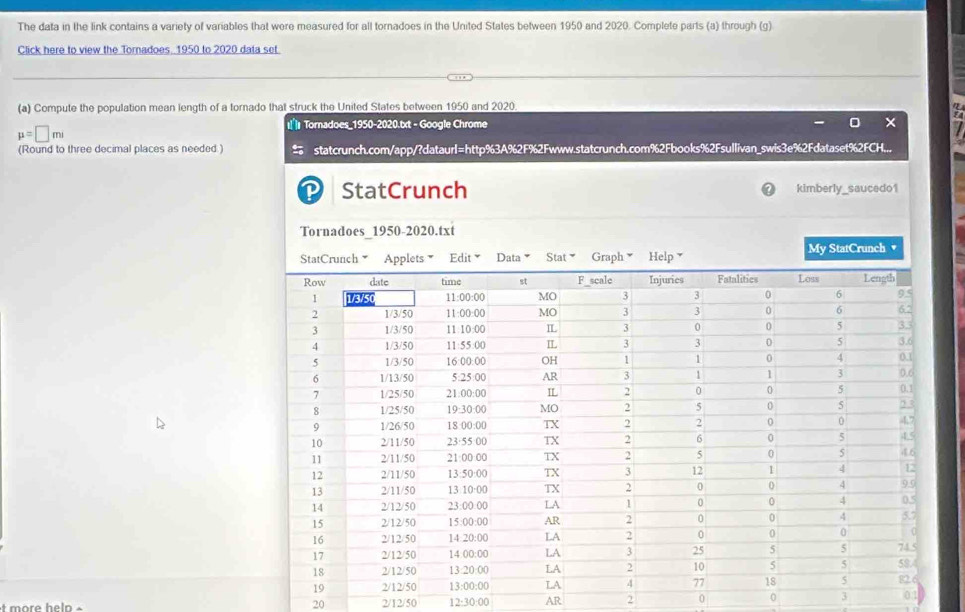Open the StatCrunch help question mark icon

click(x=768, y=189)
